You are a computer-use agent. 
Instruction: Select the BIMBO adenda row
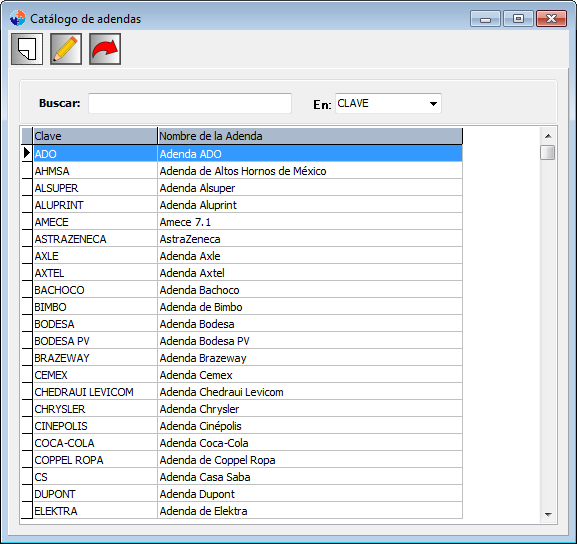(x=247, y=307)
